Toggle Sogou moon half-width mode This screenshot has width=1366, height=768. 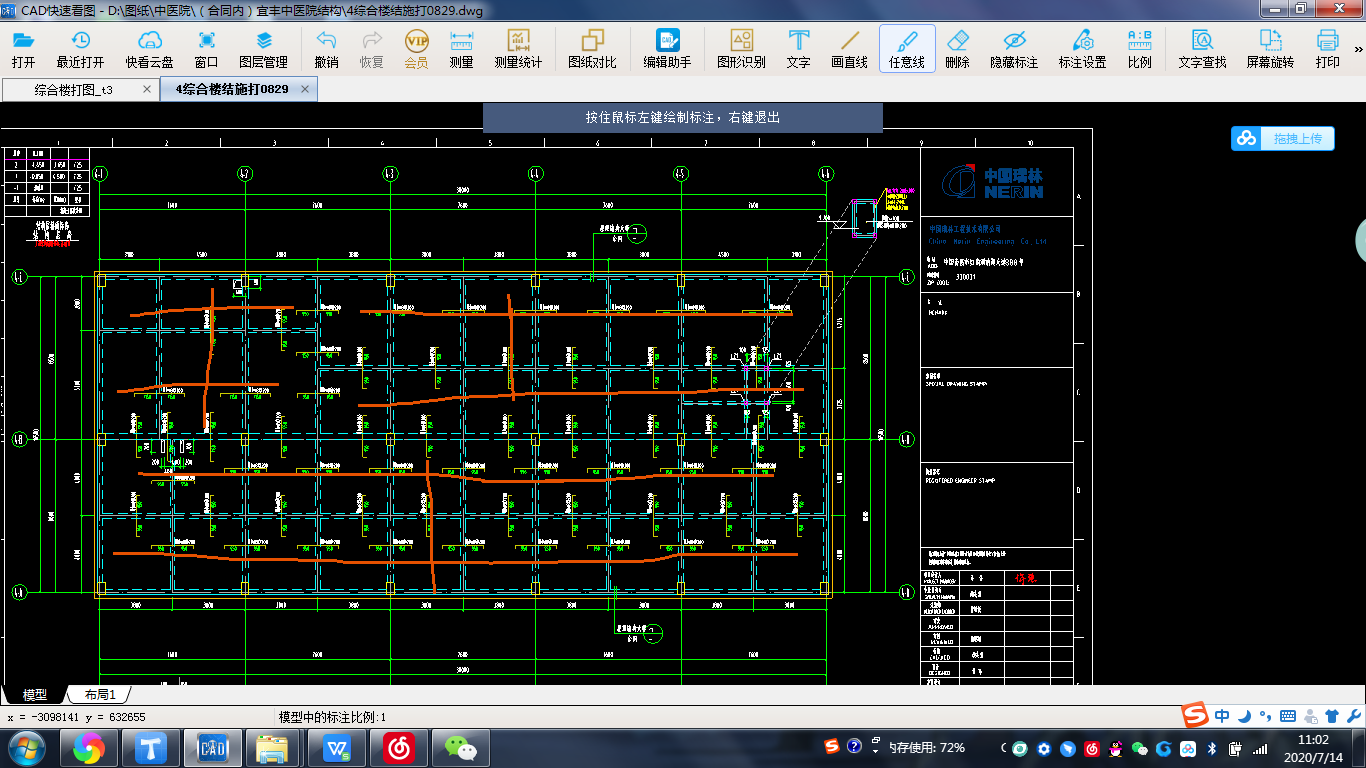tap(1244, 716)
